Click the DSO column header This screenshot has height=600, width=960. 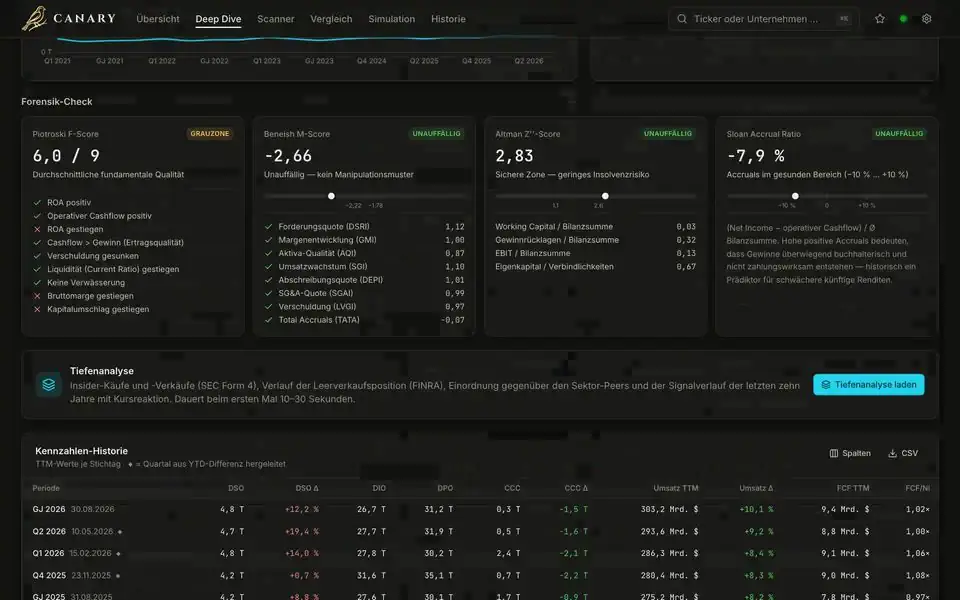[236, 488]
